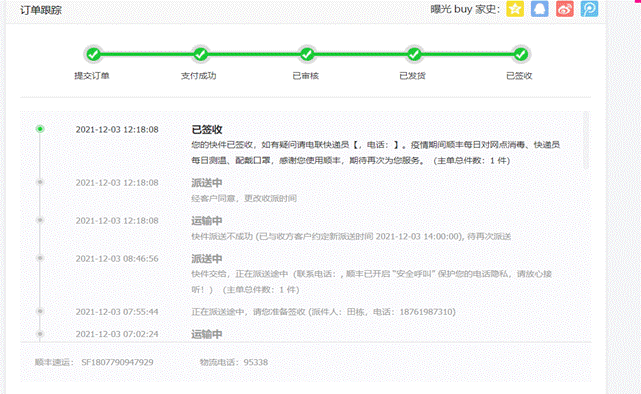Click the 订单跟踪 heading
Viewport: 641px width, 394px height.
click(41, 10)
